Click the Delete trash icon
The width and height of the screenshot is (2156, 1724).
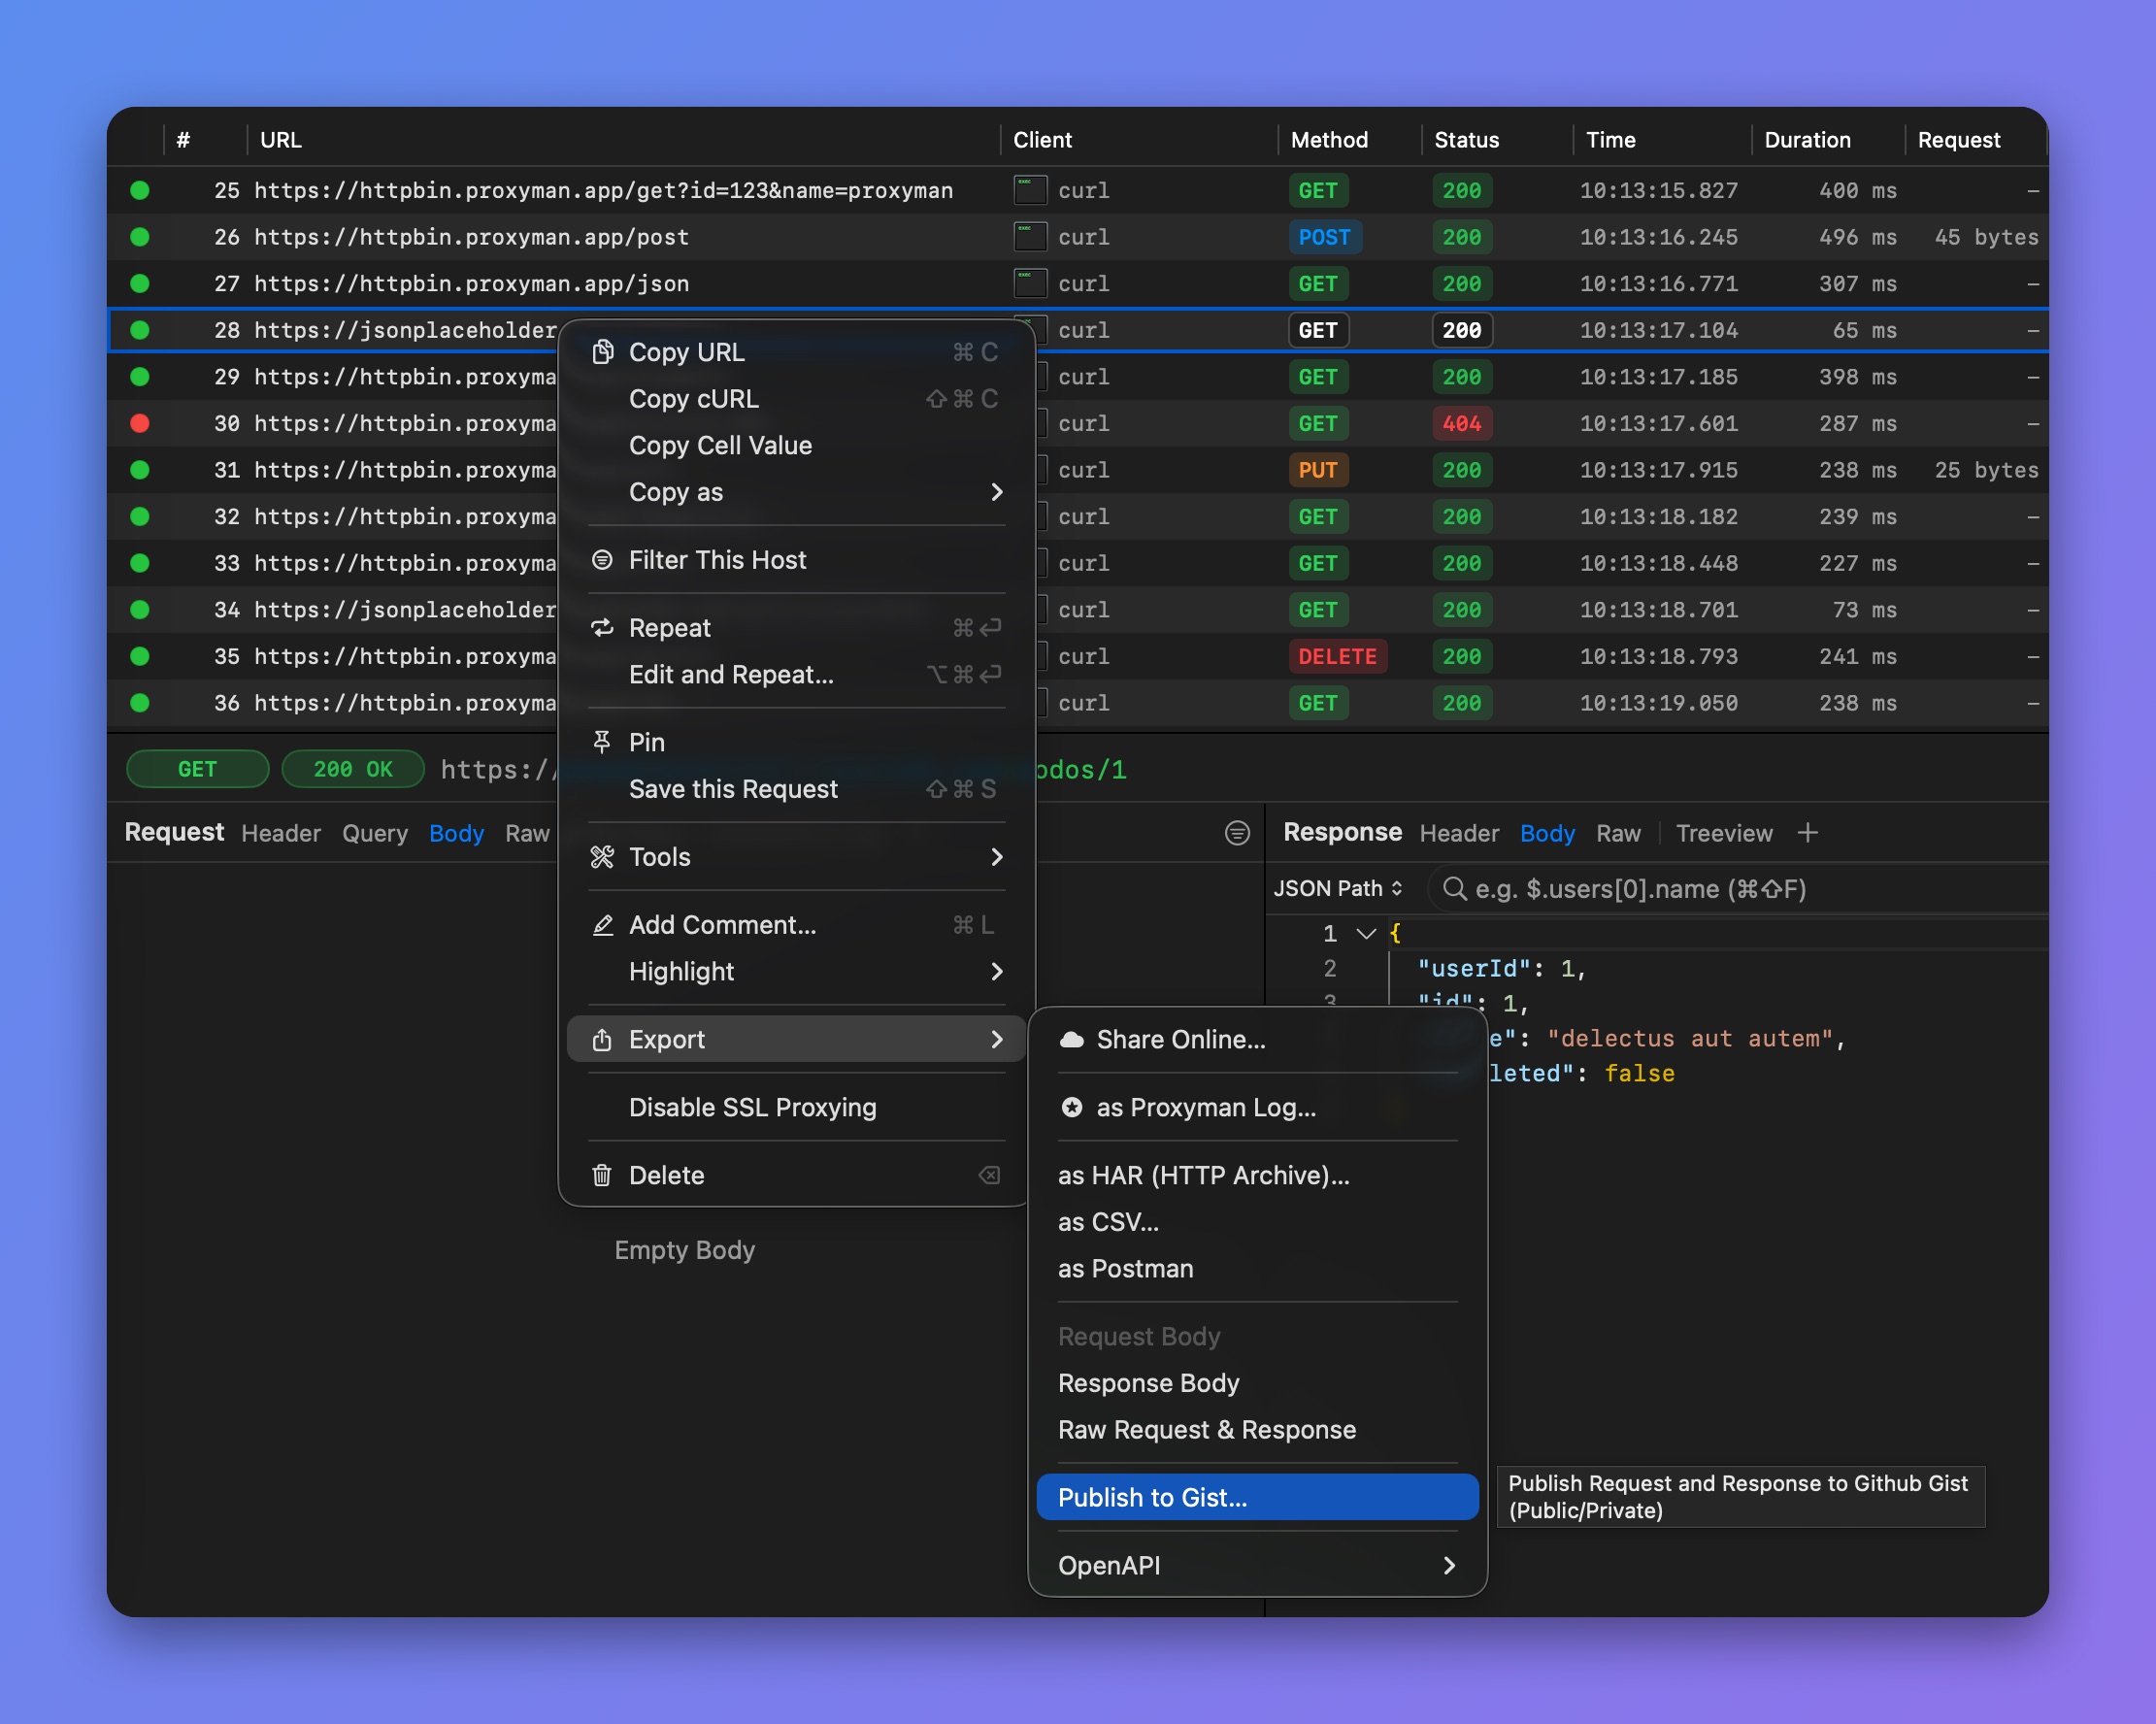click(x=602, y=1176)
